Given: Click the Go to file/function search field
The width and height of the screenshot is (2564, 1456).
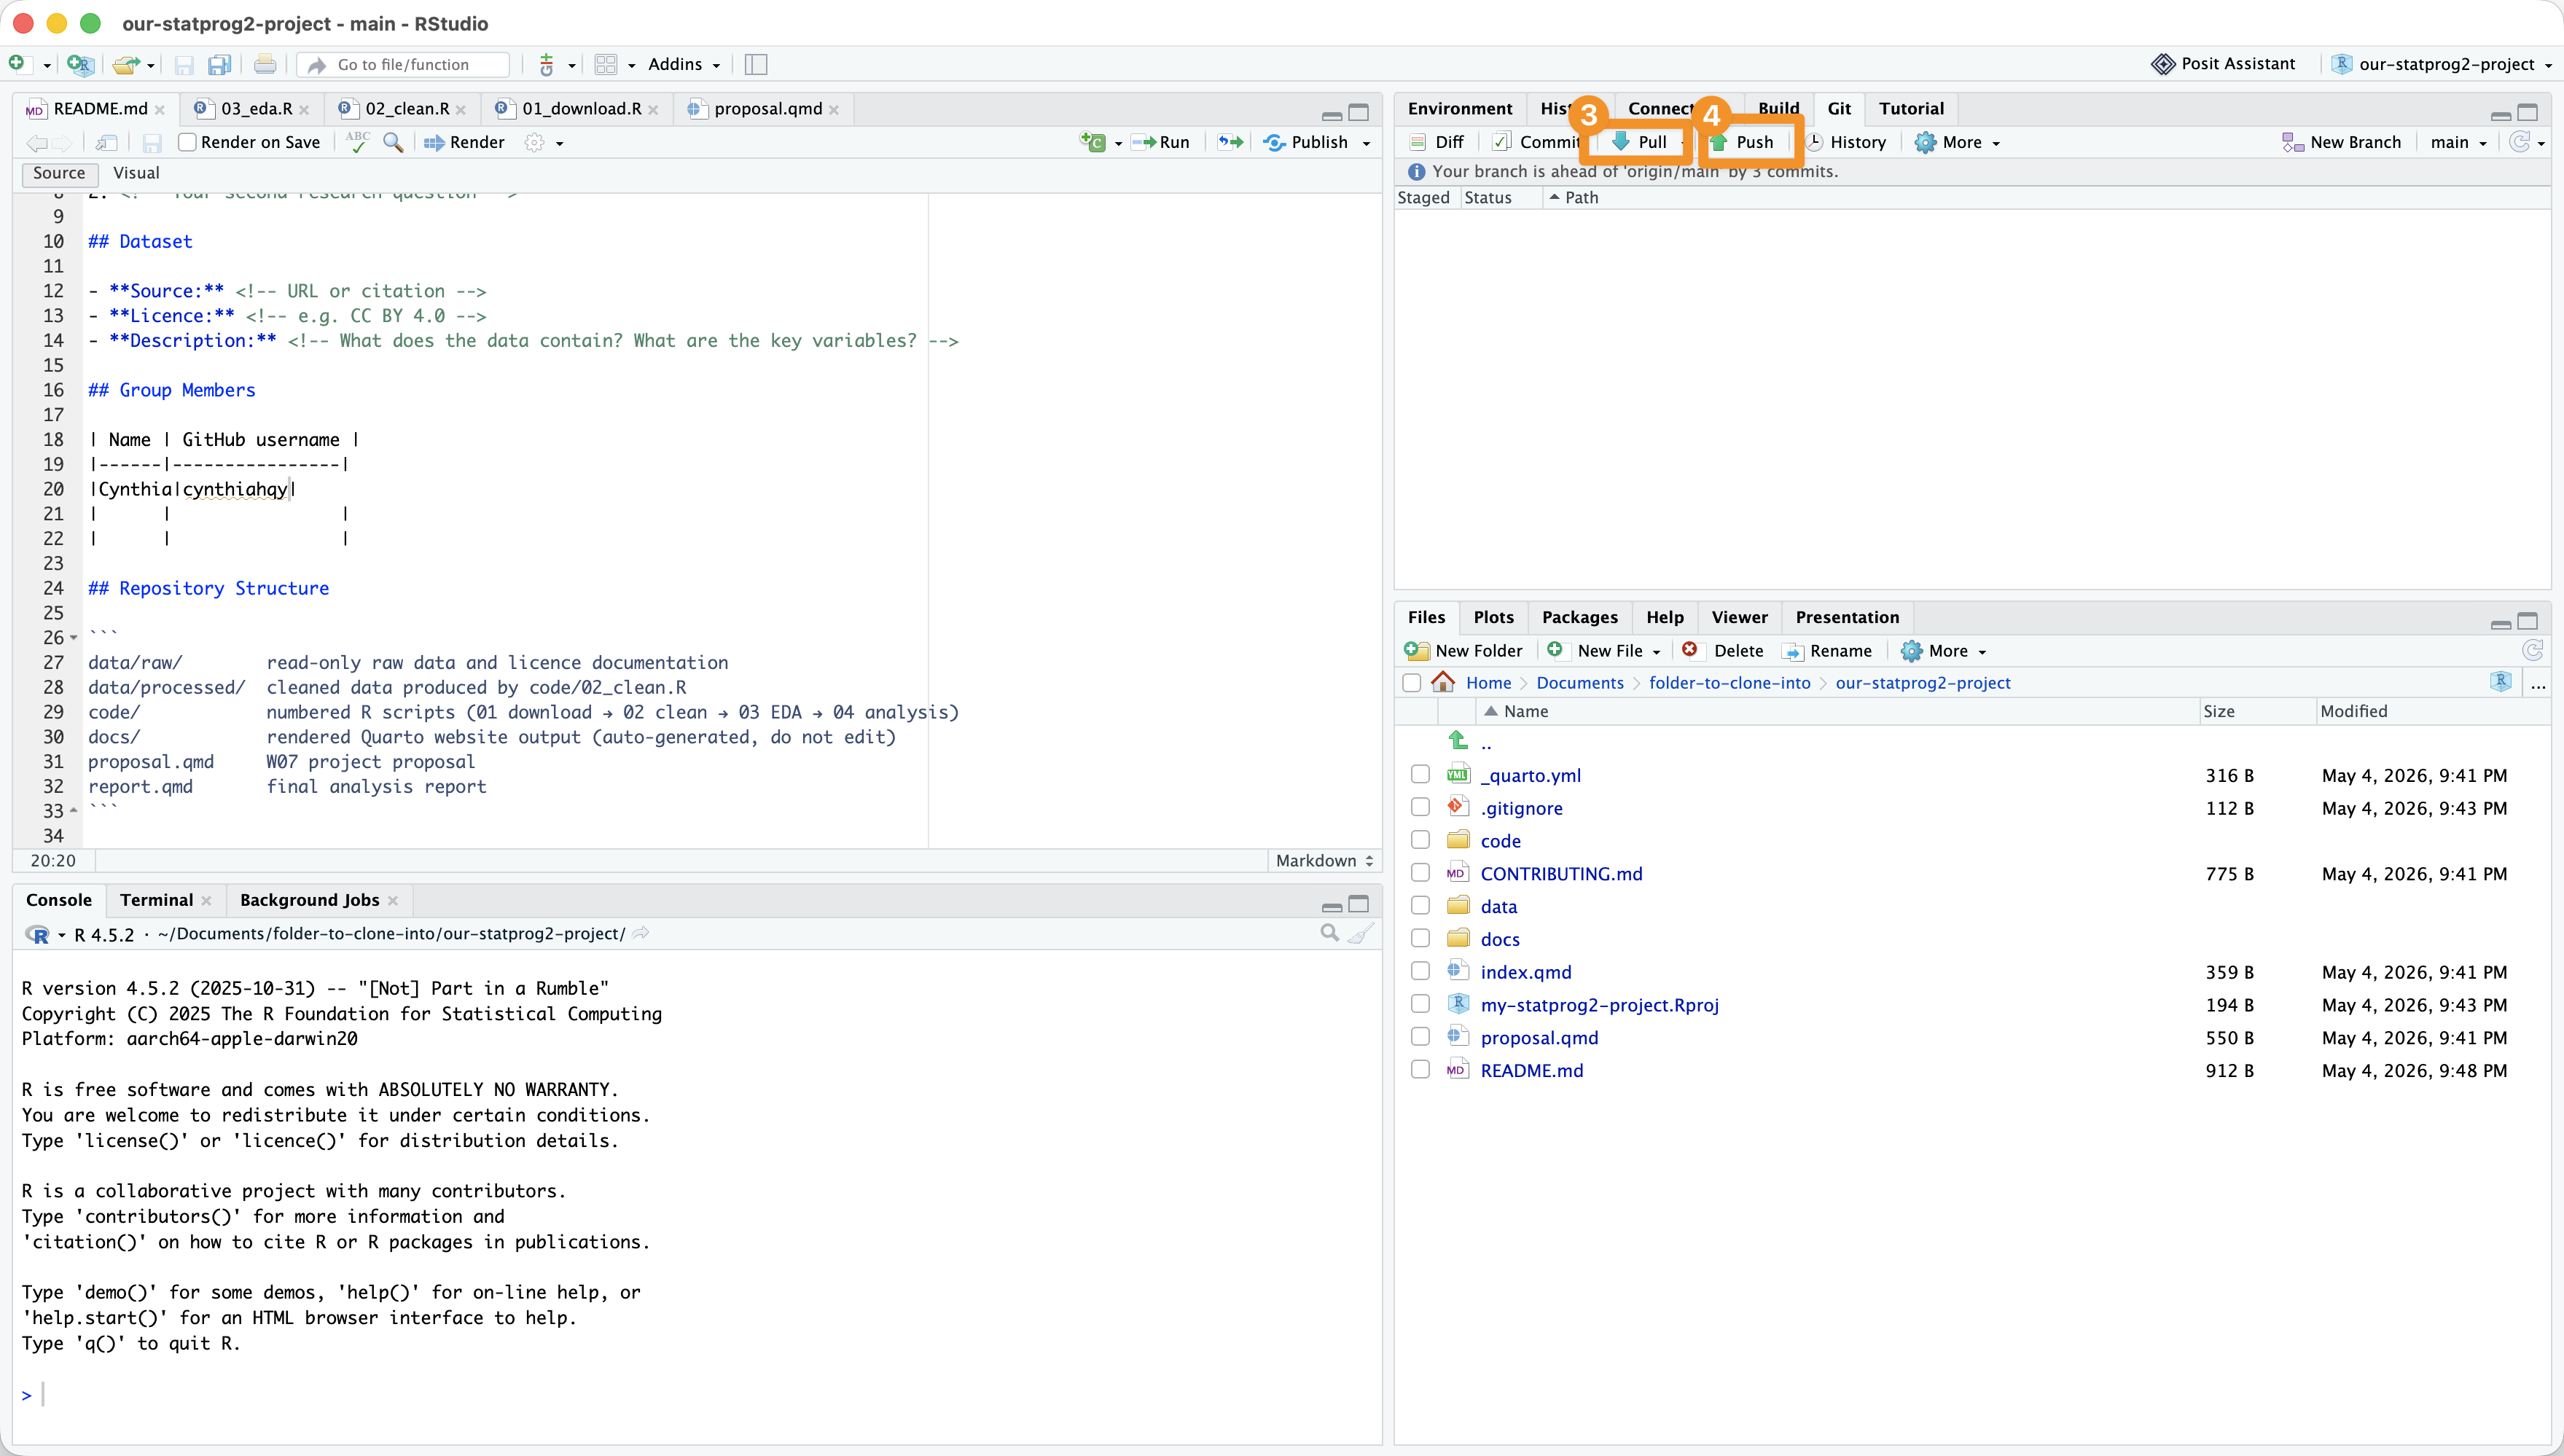Looking at the screenshot, I should click(x=404, y=65).
